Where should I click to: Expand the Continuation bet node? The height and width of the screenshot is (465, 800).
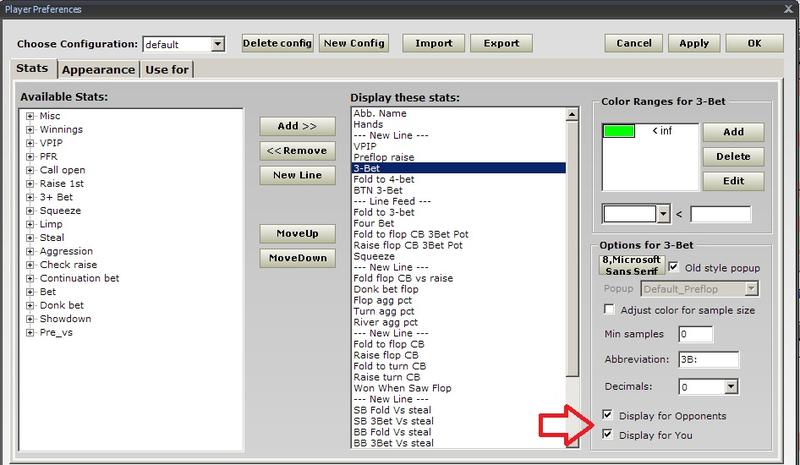coord(30,278)
